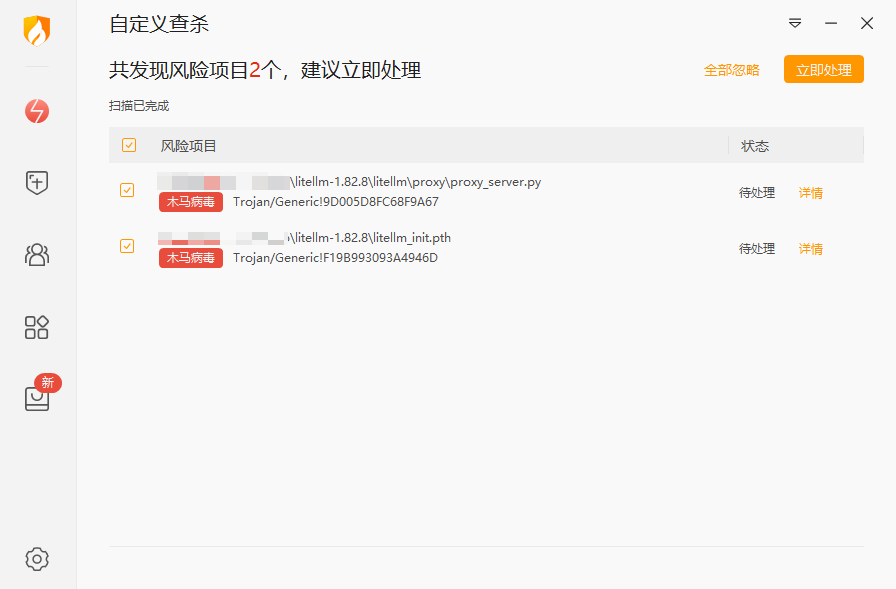
Task: Click the 立即处理 button
Action: (823, 70)
